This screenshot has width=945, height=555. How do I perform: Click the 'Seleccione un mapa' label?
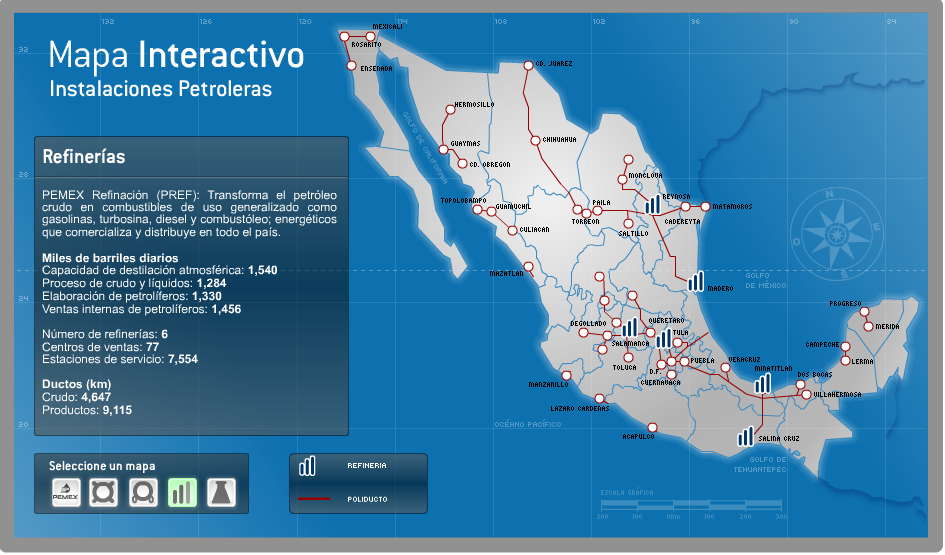pos(102,466)
